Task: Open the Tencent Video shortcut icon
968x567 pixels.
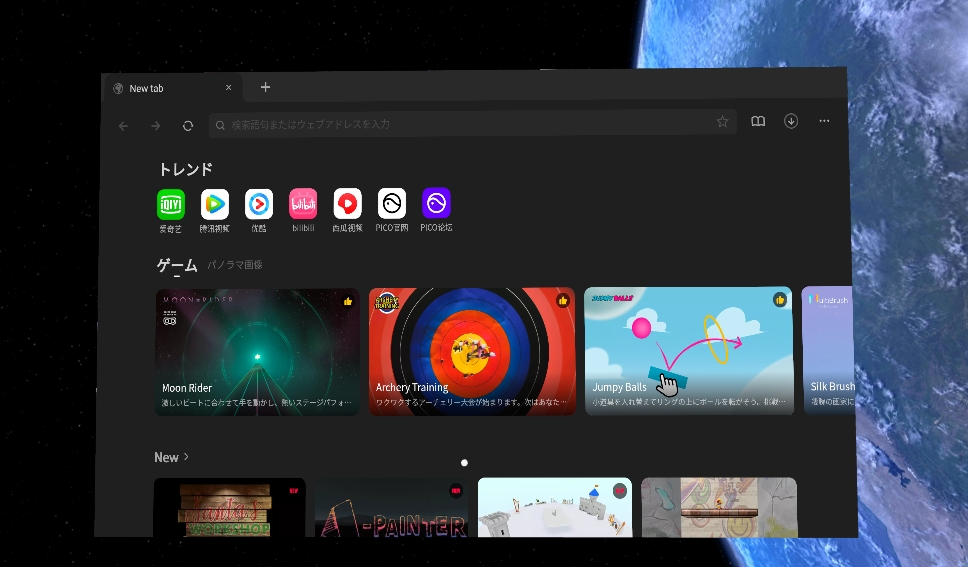Action: [215, 204]
